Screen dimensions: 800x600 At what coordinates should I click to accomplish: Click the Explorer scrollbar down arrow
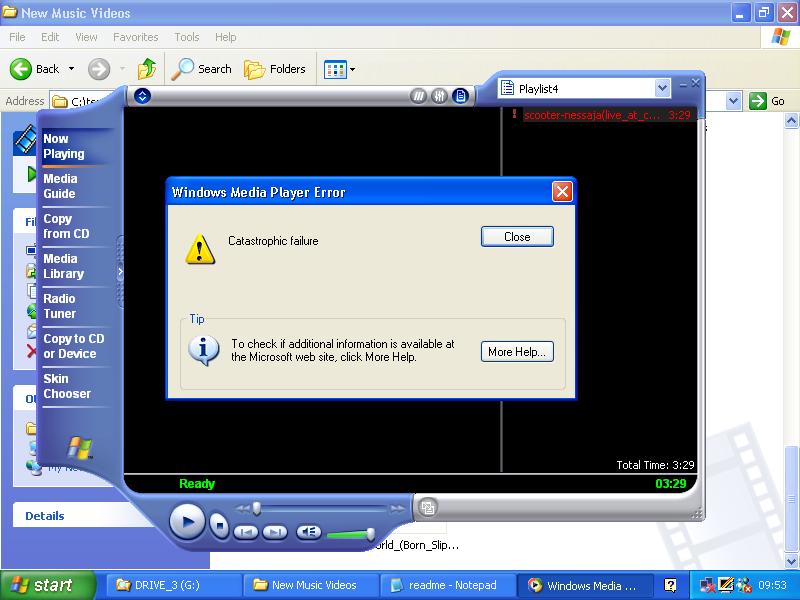[791, 561]
